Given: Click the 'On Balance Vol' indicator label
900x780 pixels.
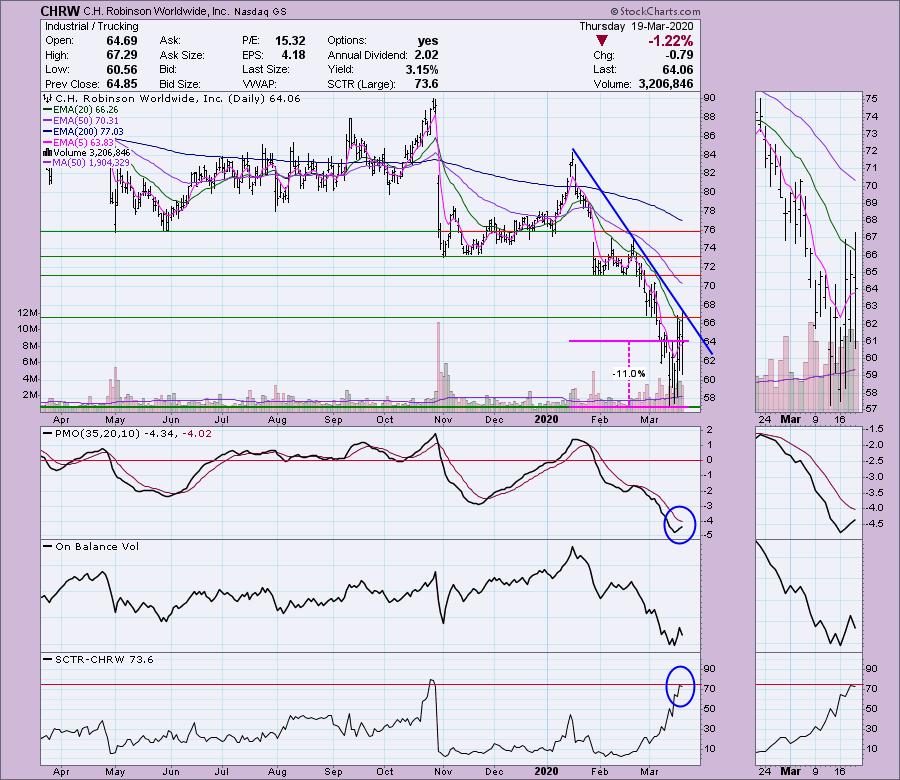Looking at the screenshot, I should click(x=97, y=546).
